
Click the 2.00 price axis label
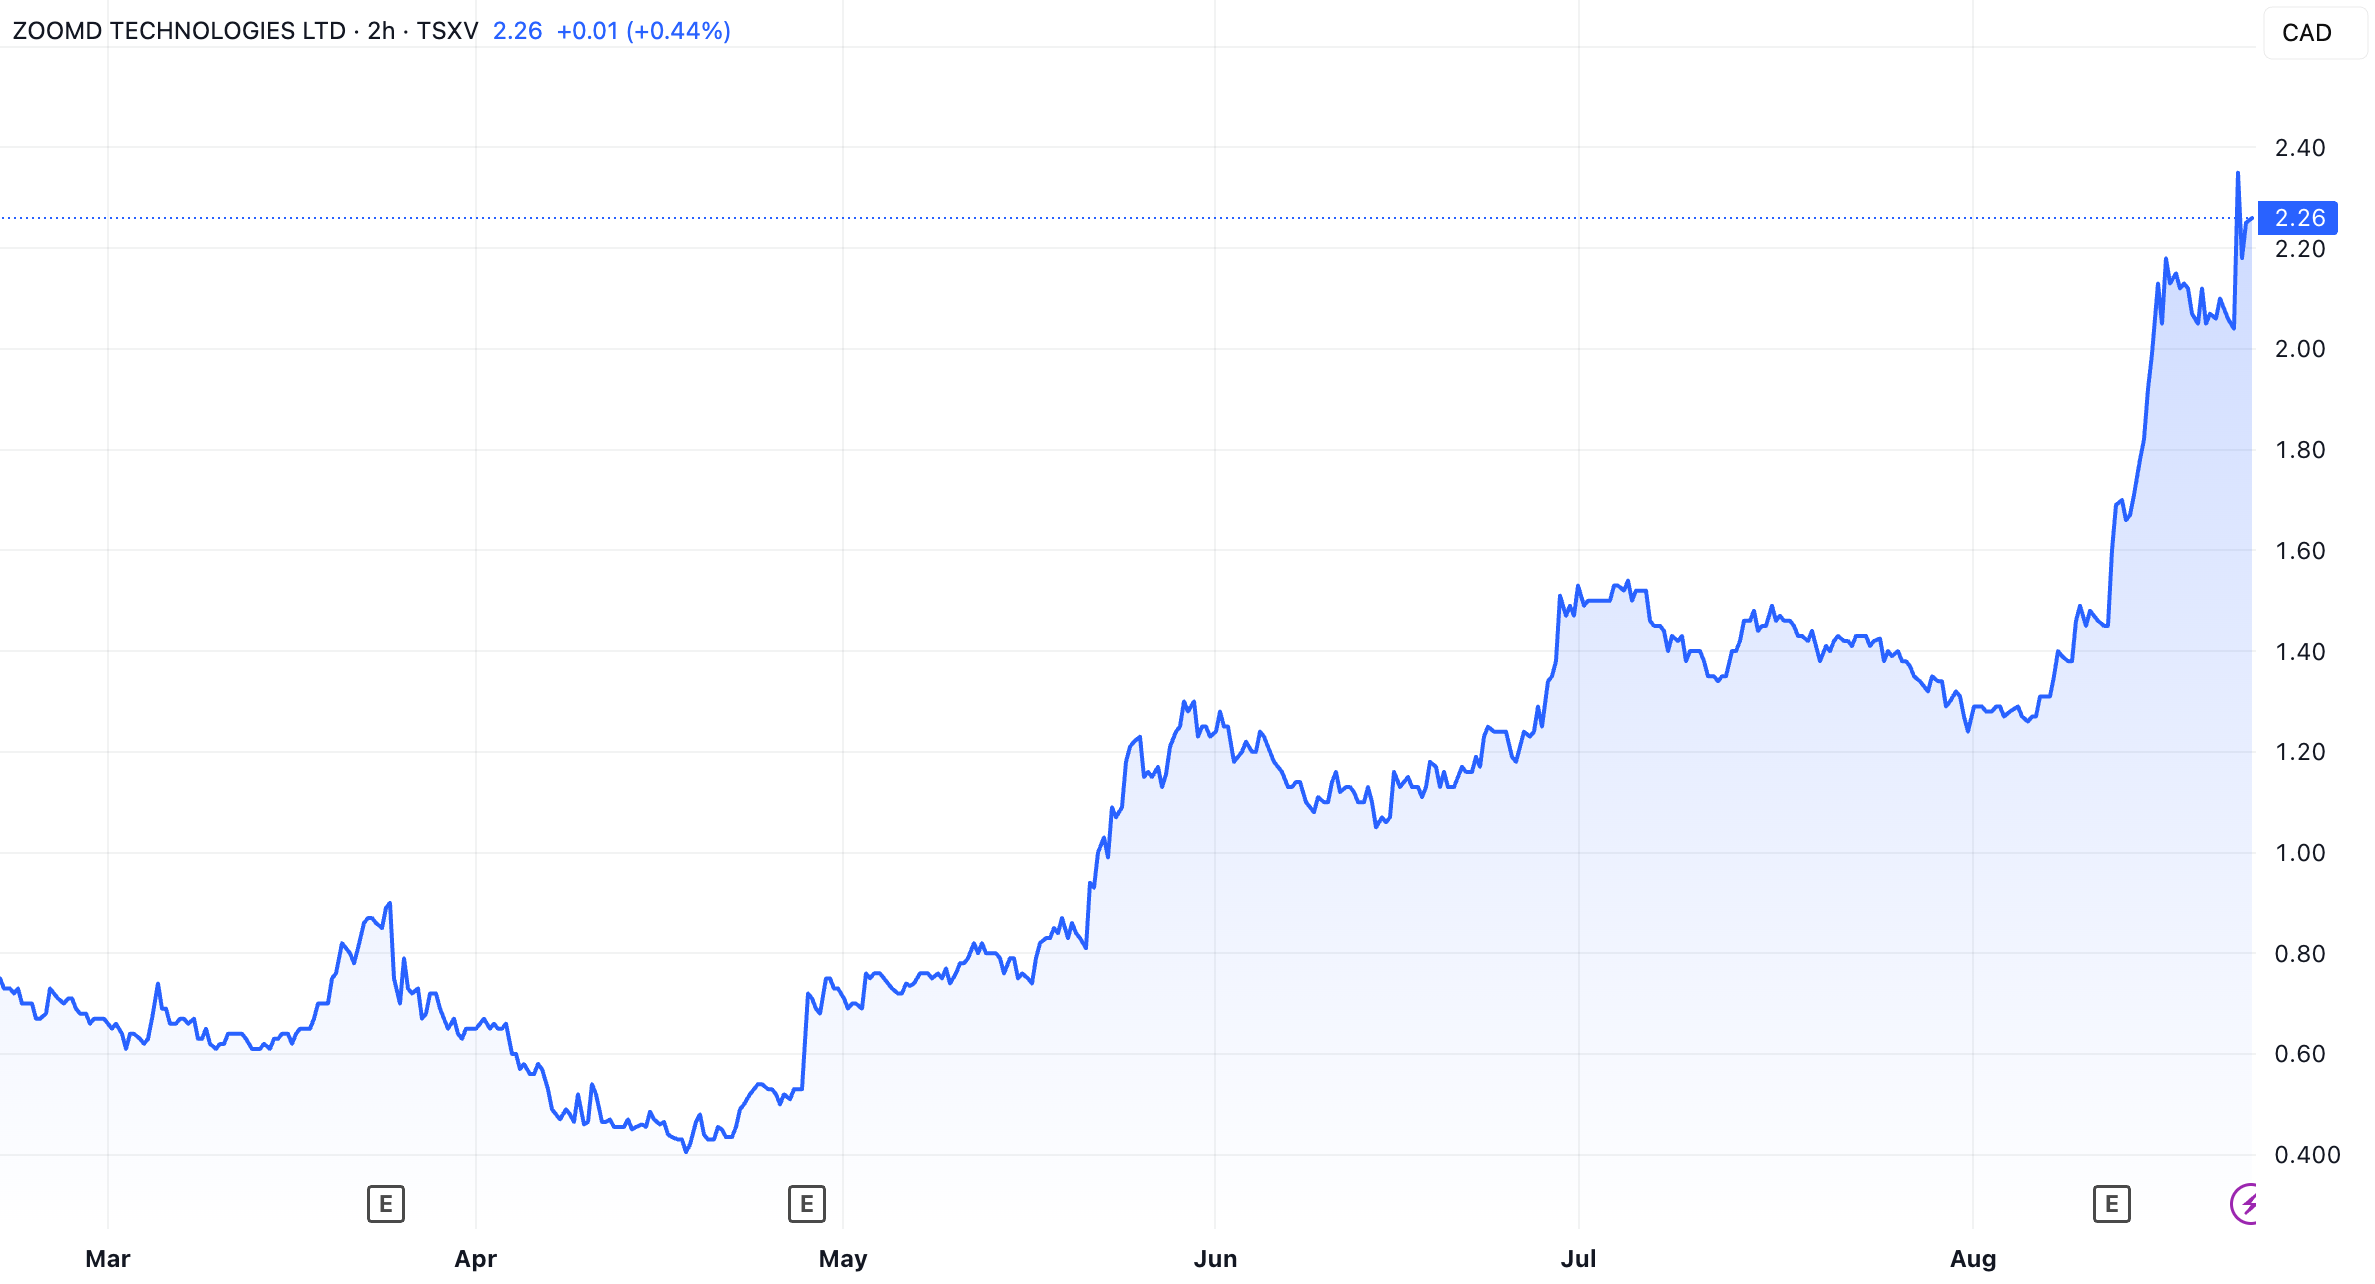pos(2300,349)
